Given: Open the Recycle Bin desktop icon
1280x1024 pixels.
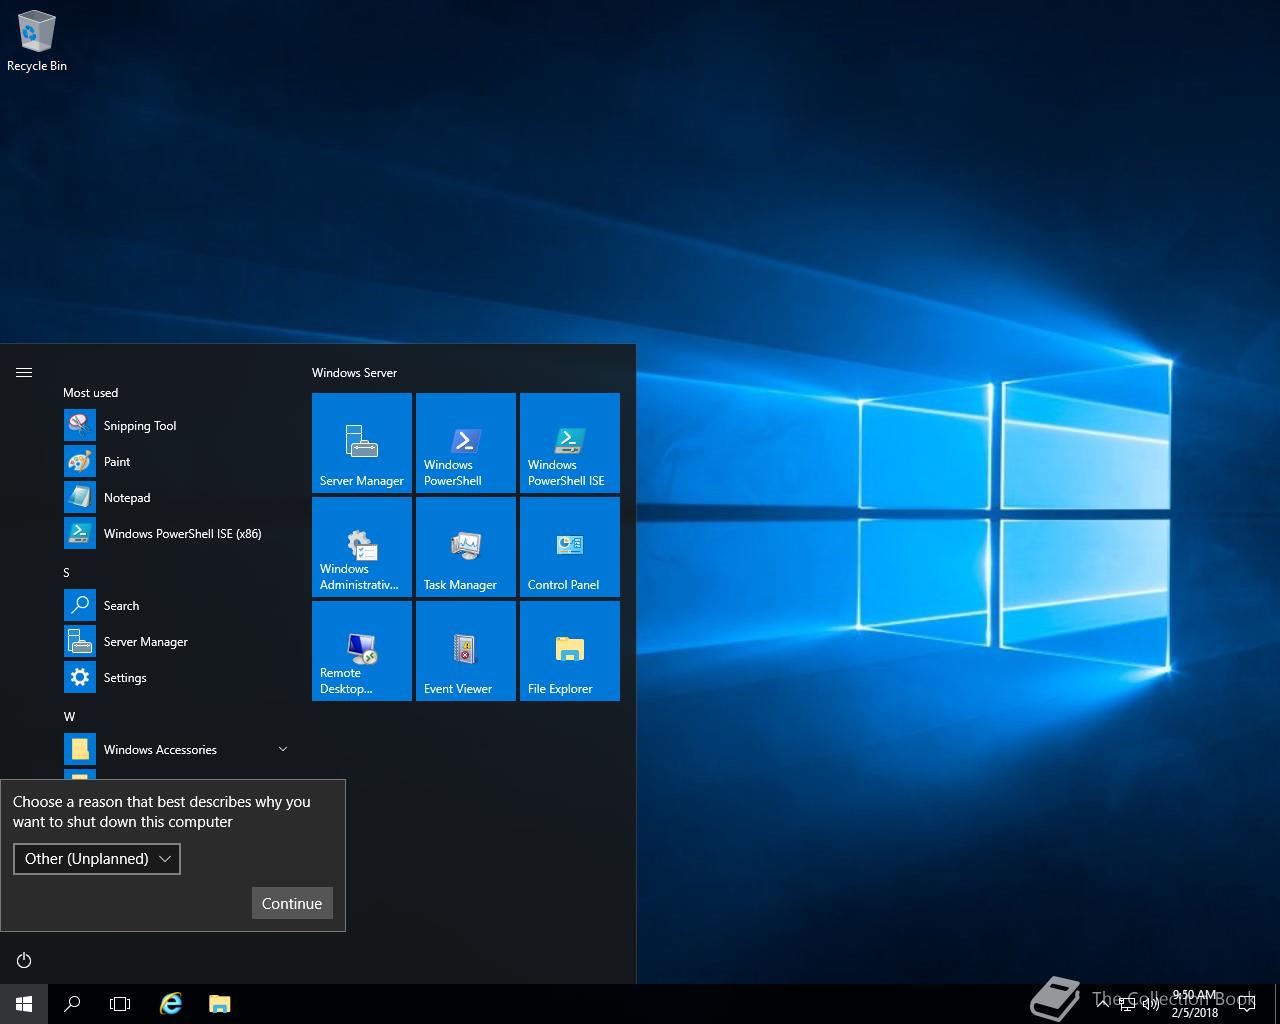Looking at the screenshot, I should pyautogui.click(x=37, y=42).
